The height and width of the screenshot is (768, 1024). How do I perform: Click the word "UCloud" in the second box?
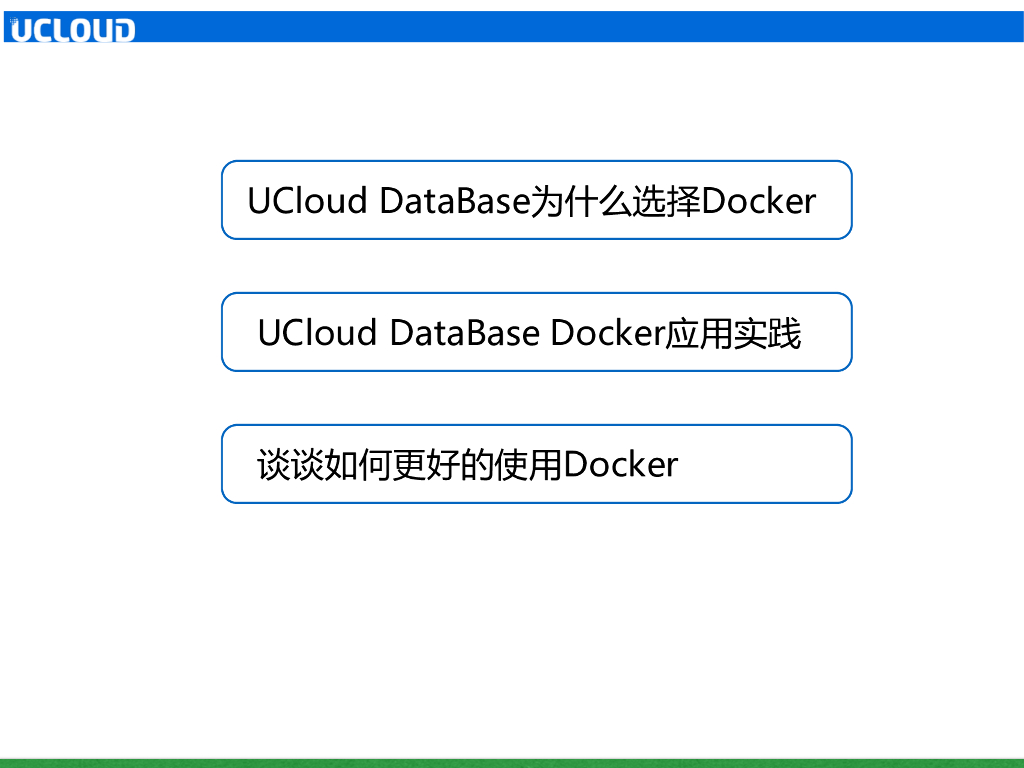[317, 333]
